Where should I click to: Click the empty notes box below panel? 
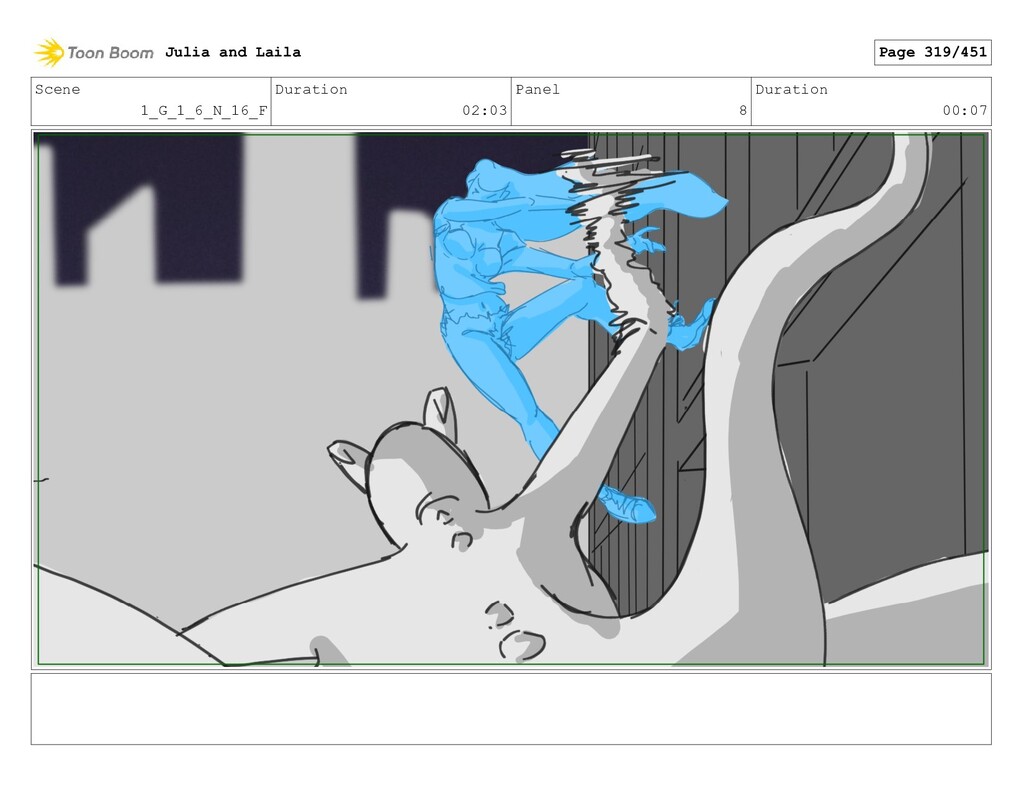point(511,709)
